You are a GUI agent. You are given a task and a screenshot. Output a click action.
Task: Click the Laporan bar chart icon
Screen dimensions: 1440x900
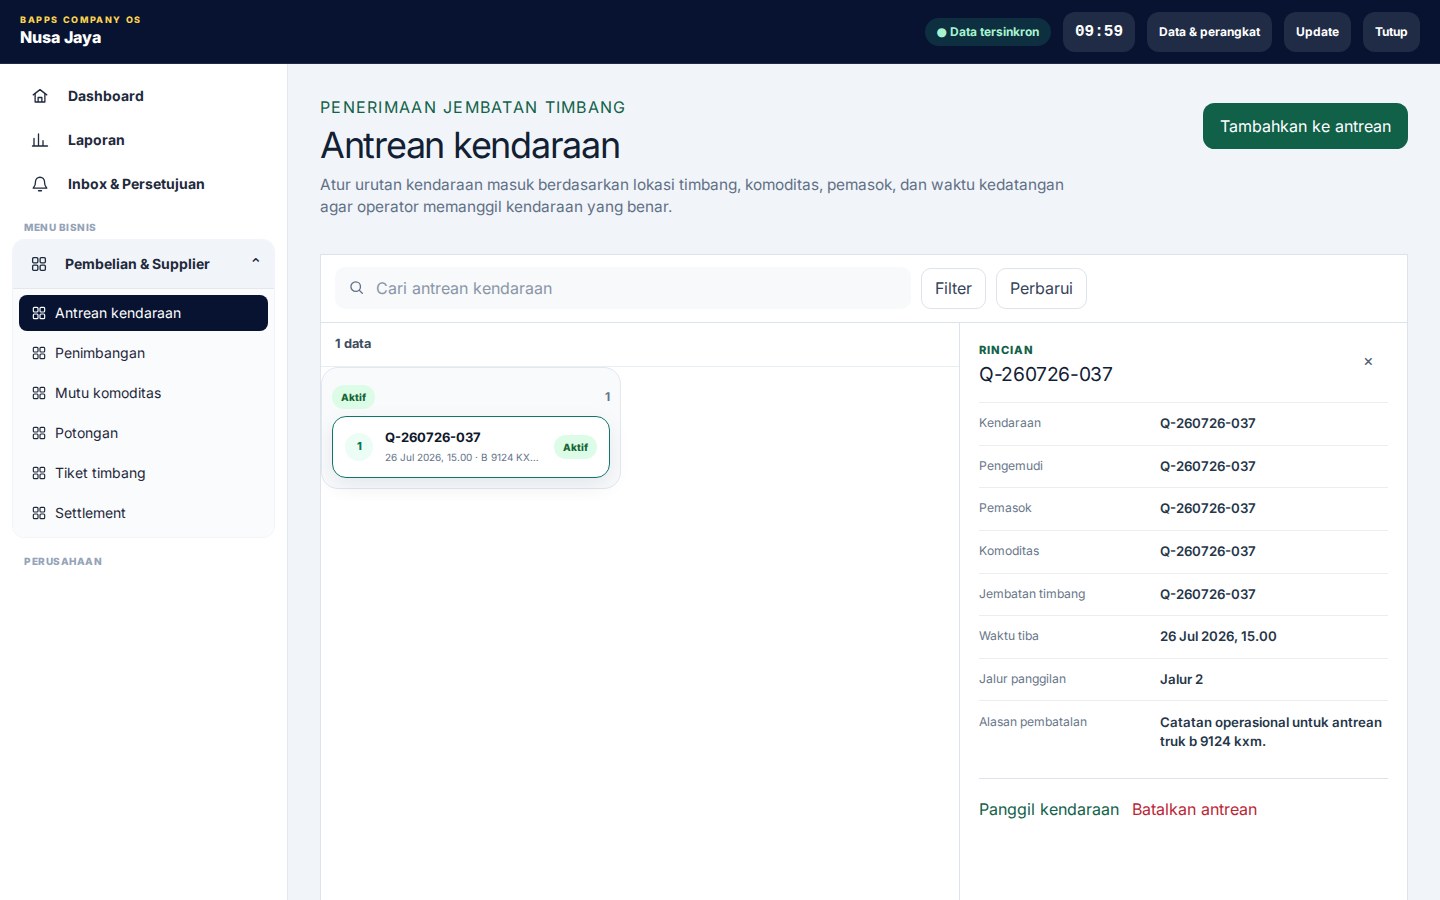point(40,140)
